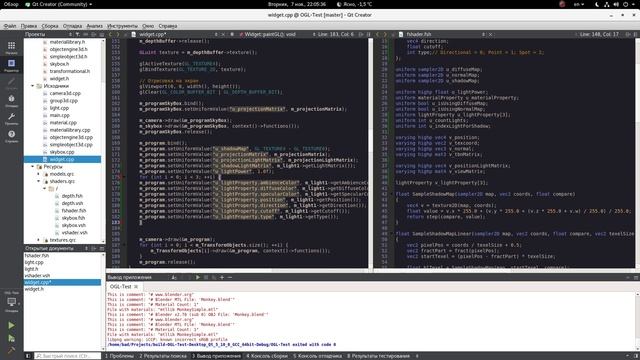Open Инструменты menu

coord(122,26)
